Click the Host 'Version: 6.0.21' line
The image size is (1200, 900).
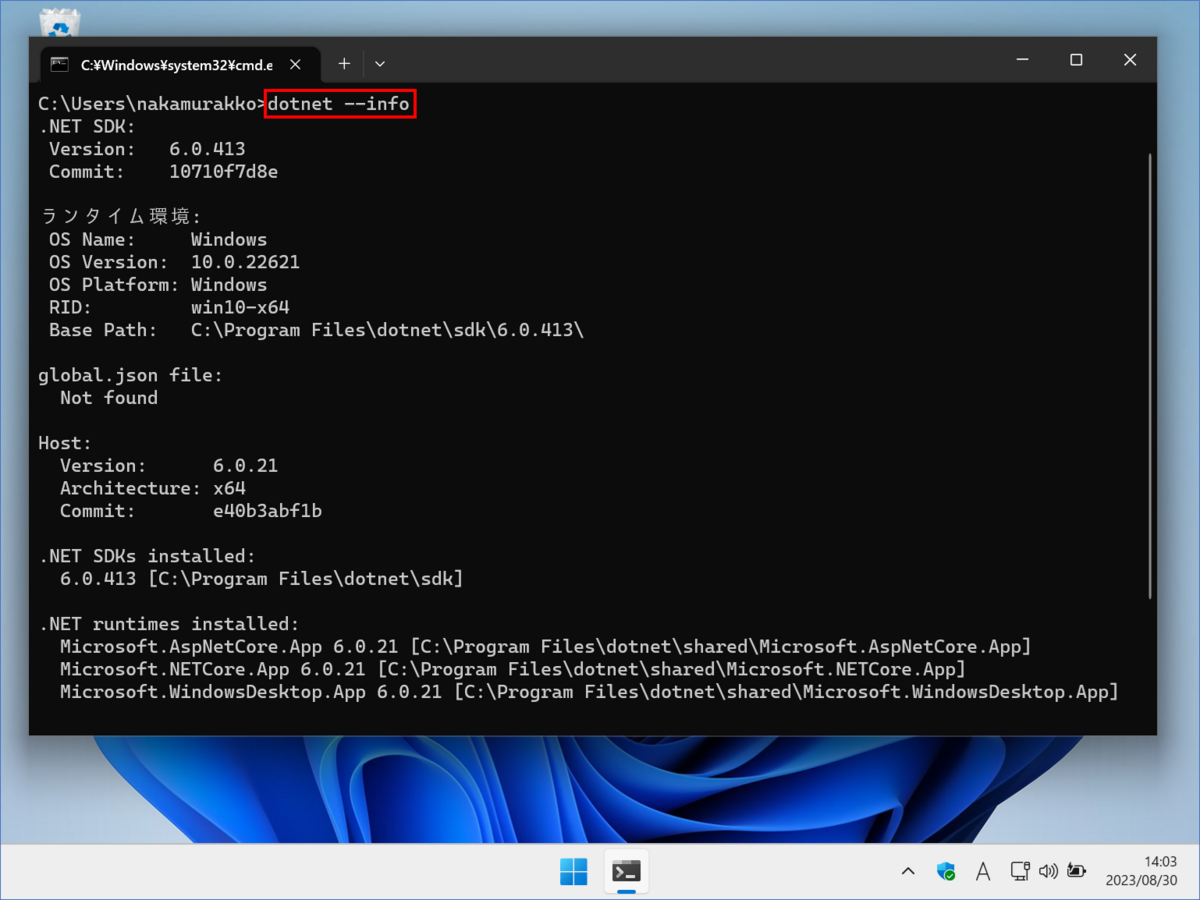coord(169,466)
